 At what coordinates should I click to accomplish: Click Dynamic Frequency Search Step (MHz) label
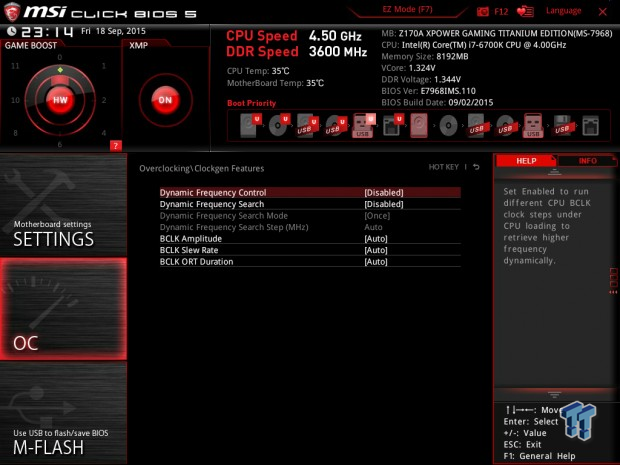[x=234, y=227]
